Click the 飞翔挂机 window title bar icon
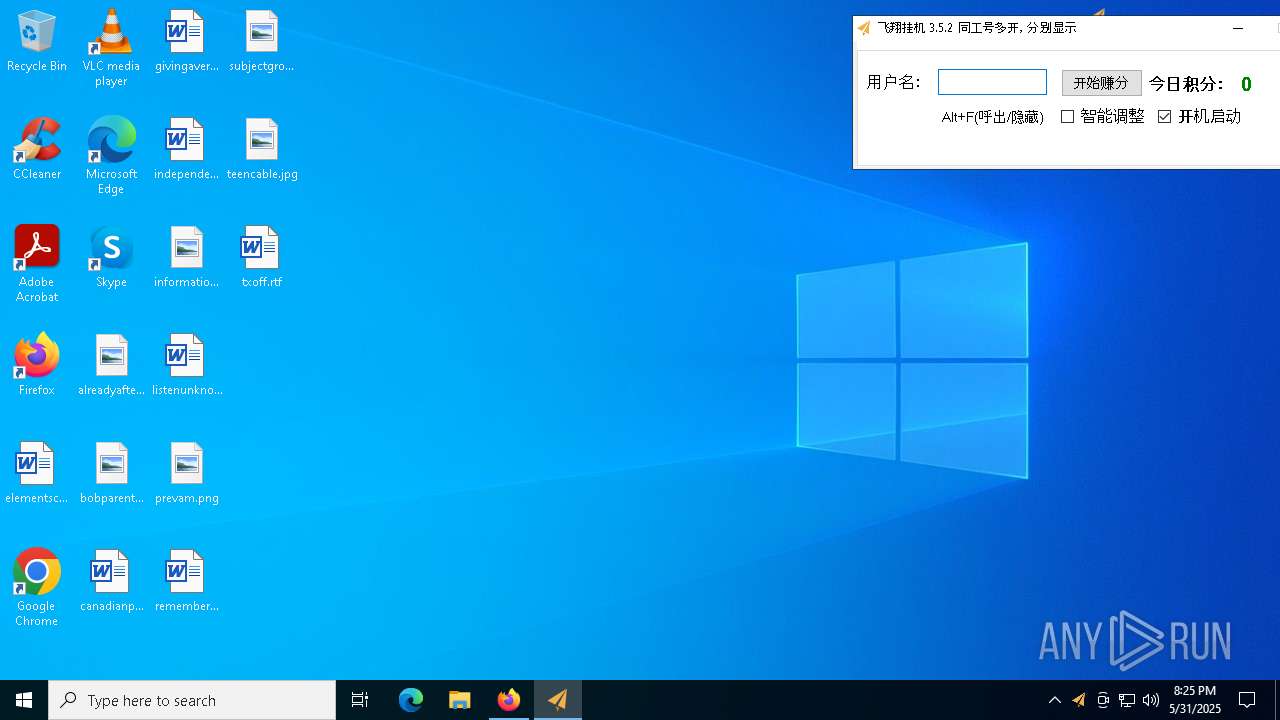Image resolution: width=1280 pixels, height=720 pixels. point(864,29)
